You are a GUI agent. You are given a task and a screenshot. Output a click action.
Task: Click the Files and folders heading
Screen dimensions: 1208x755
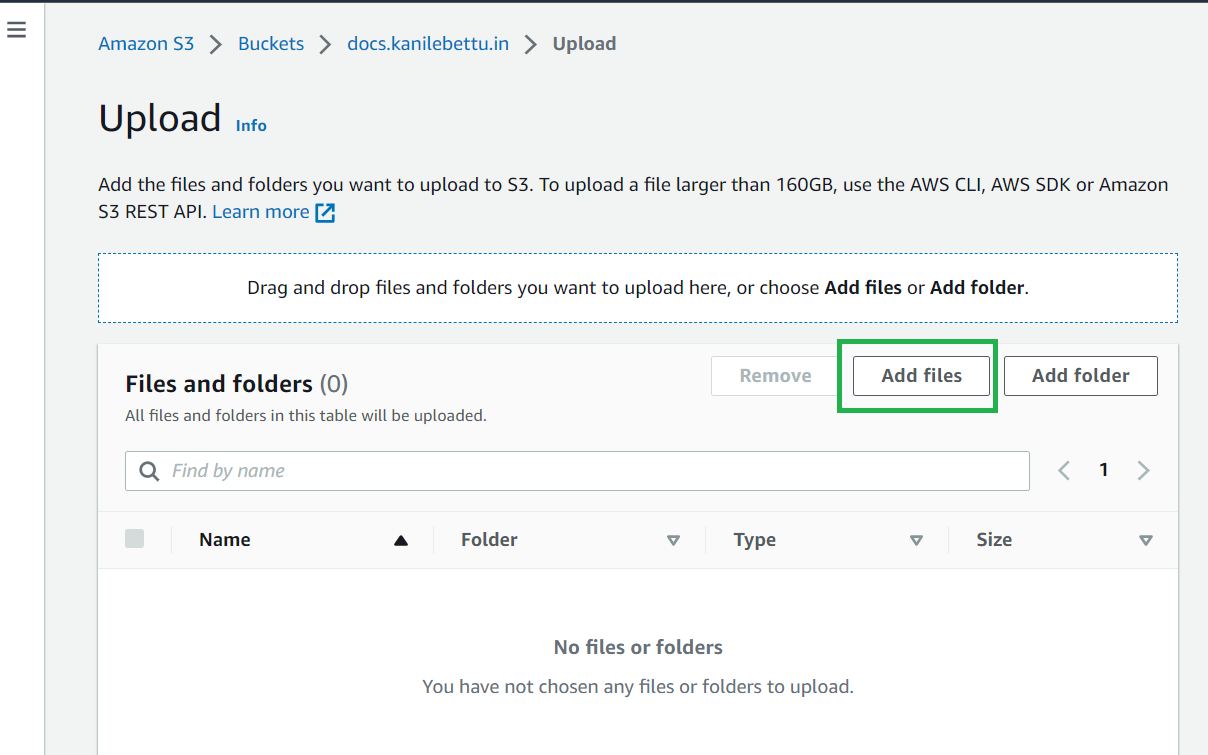(236, 384)
